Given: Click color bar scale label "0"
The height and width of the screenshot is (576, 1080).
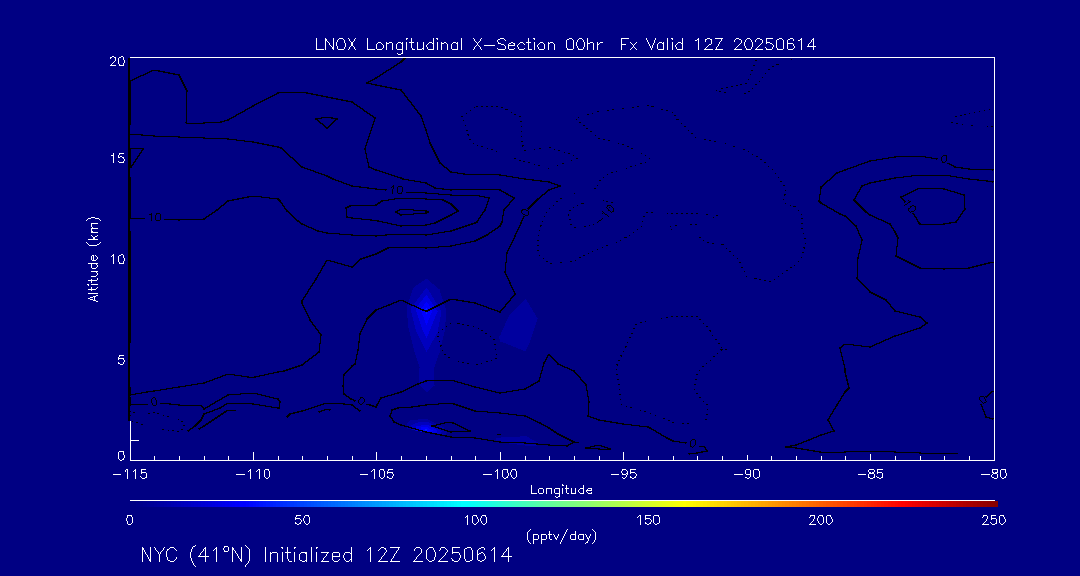Looking at the screenshot, I should click(129, 520).
